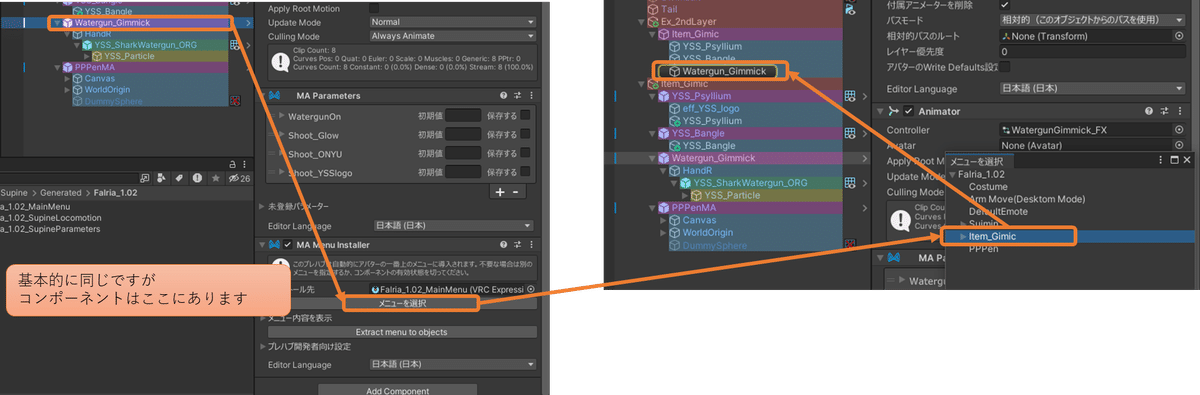Toggle MA Menu Installer enabled checkbox
Screen dimensions: 1200x395
(289, 245)
